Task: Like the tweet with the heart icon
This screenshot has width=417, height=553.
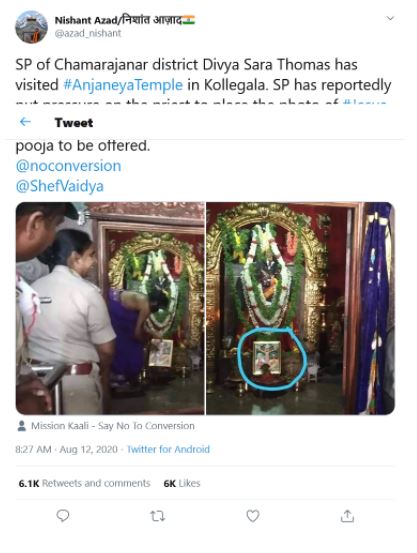Action: click(253, 516)
